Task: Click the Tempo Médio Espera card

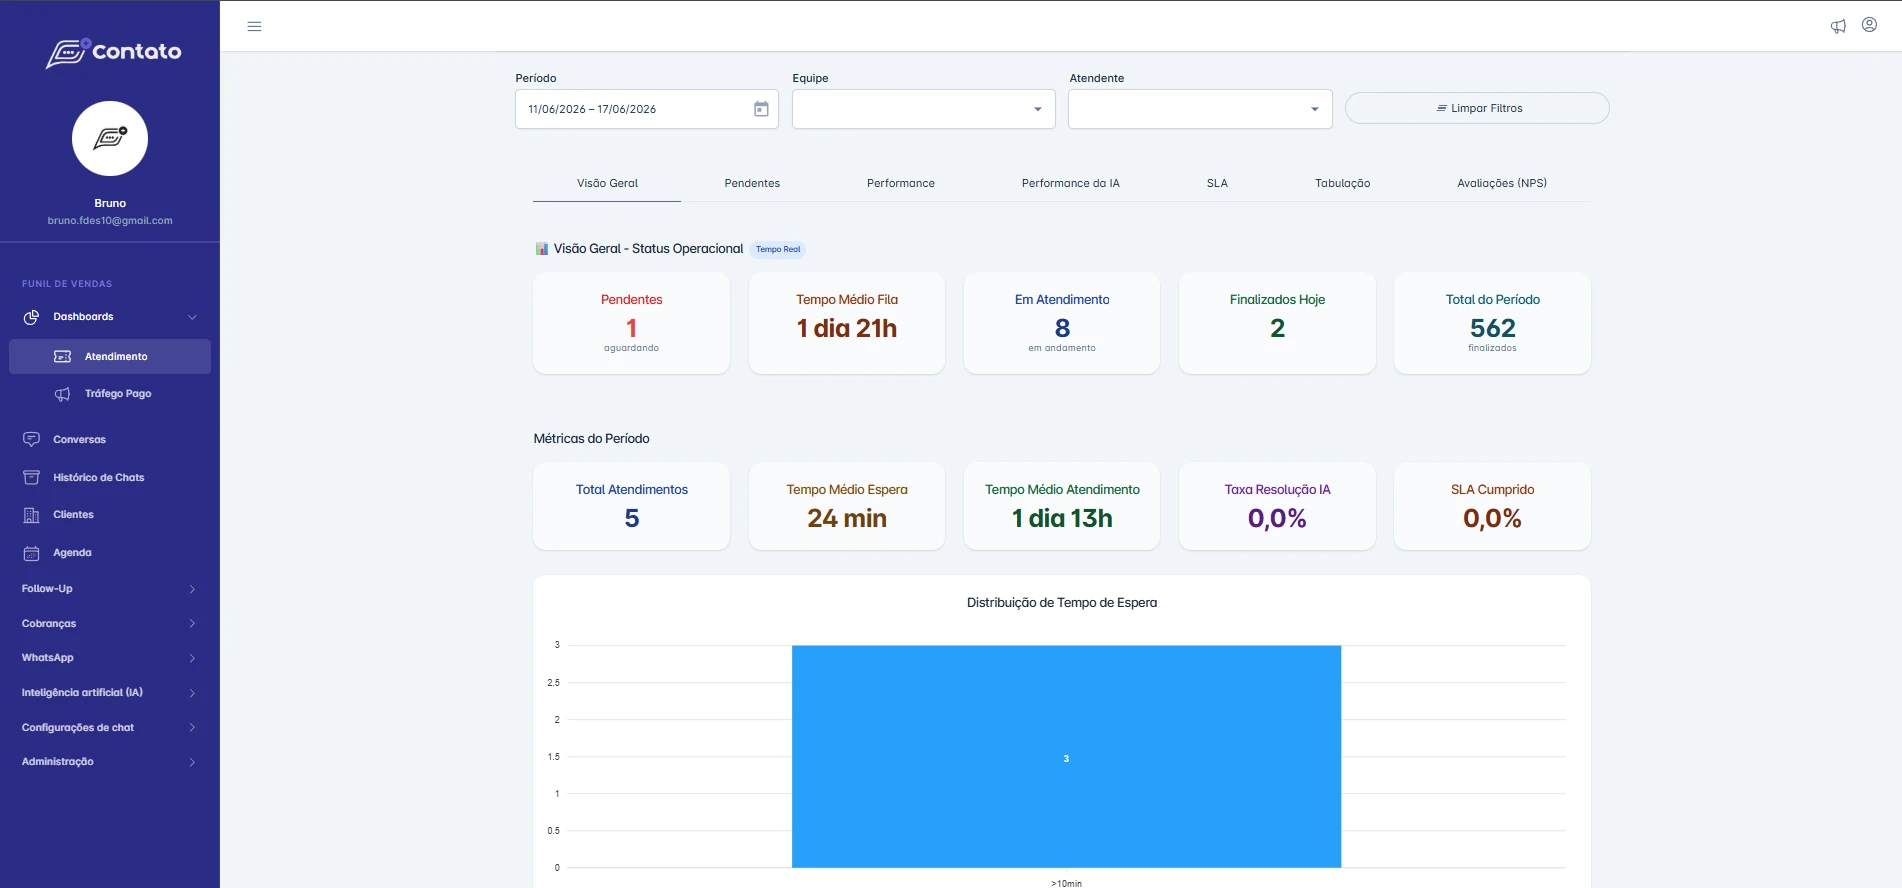Action: [x=847, y=506]
